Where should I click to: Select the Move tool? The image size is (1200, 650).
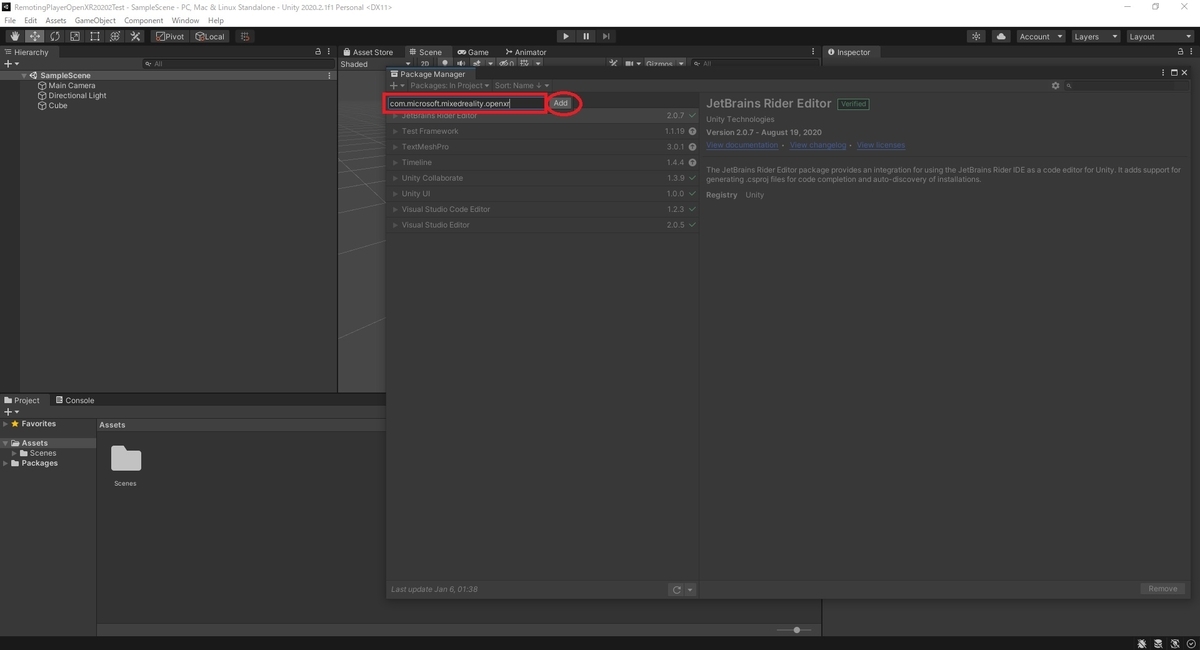(x=35, y=36)
